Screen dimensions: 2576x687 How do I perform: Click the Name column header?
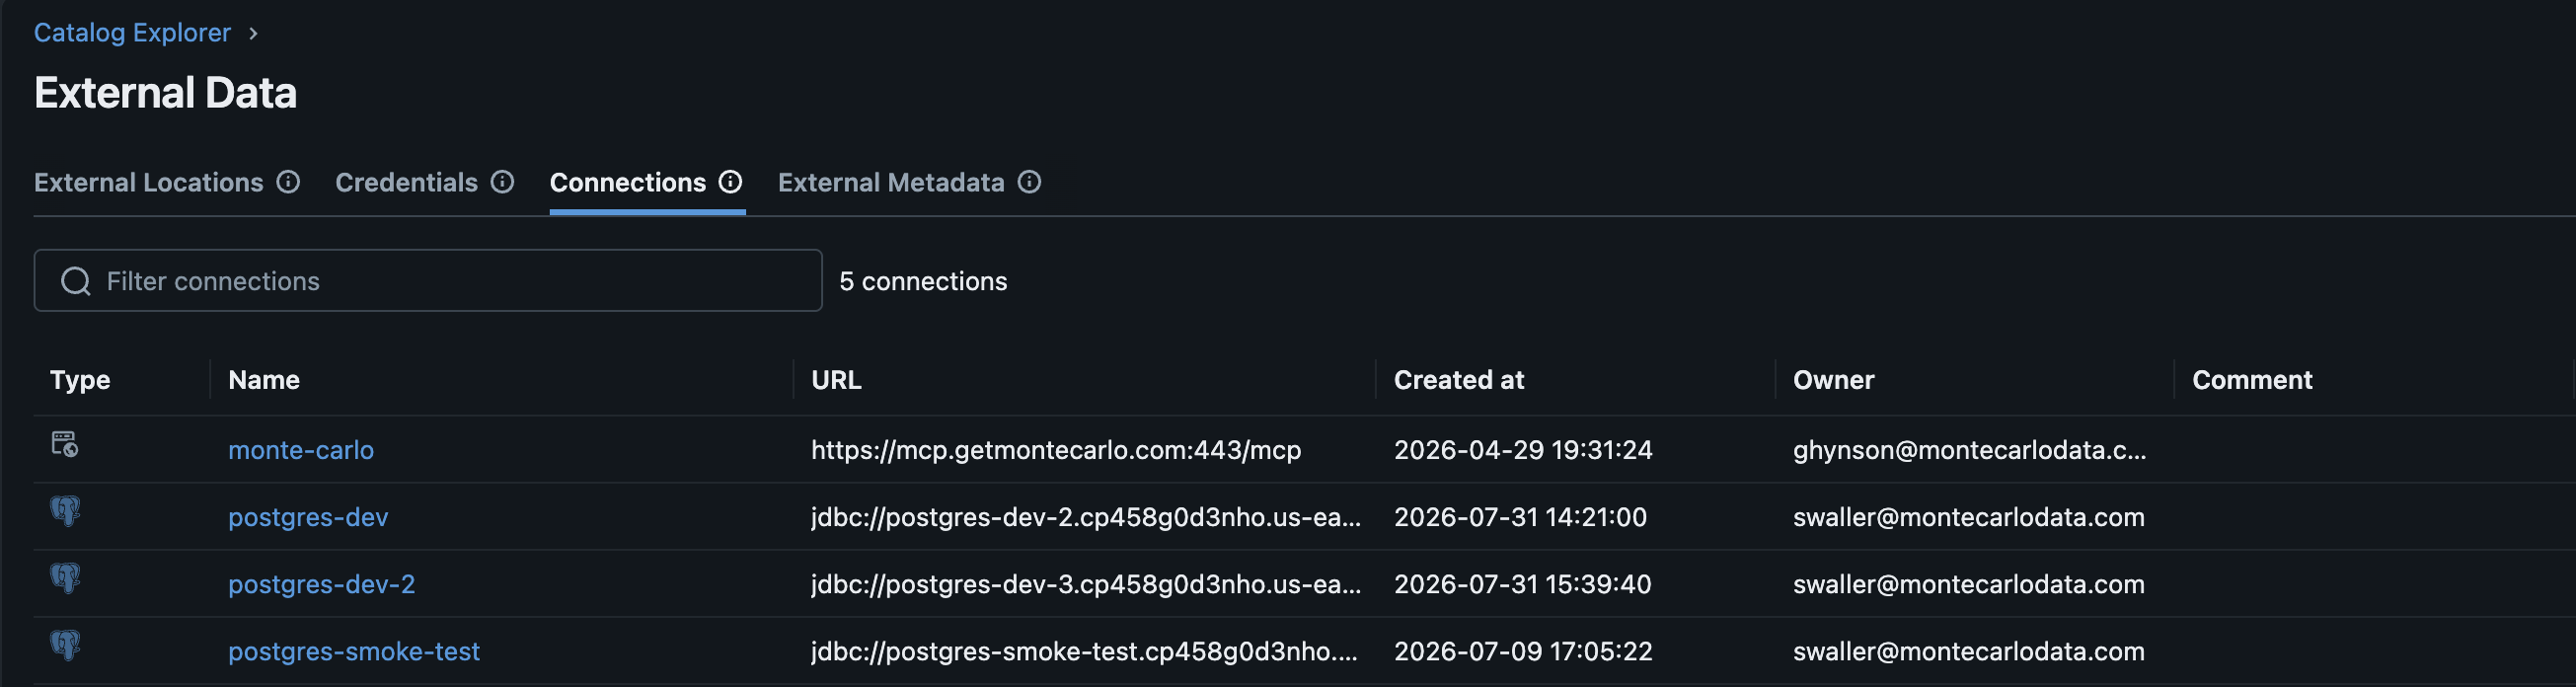[x=264, y=380]
